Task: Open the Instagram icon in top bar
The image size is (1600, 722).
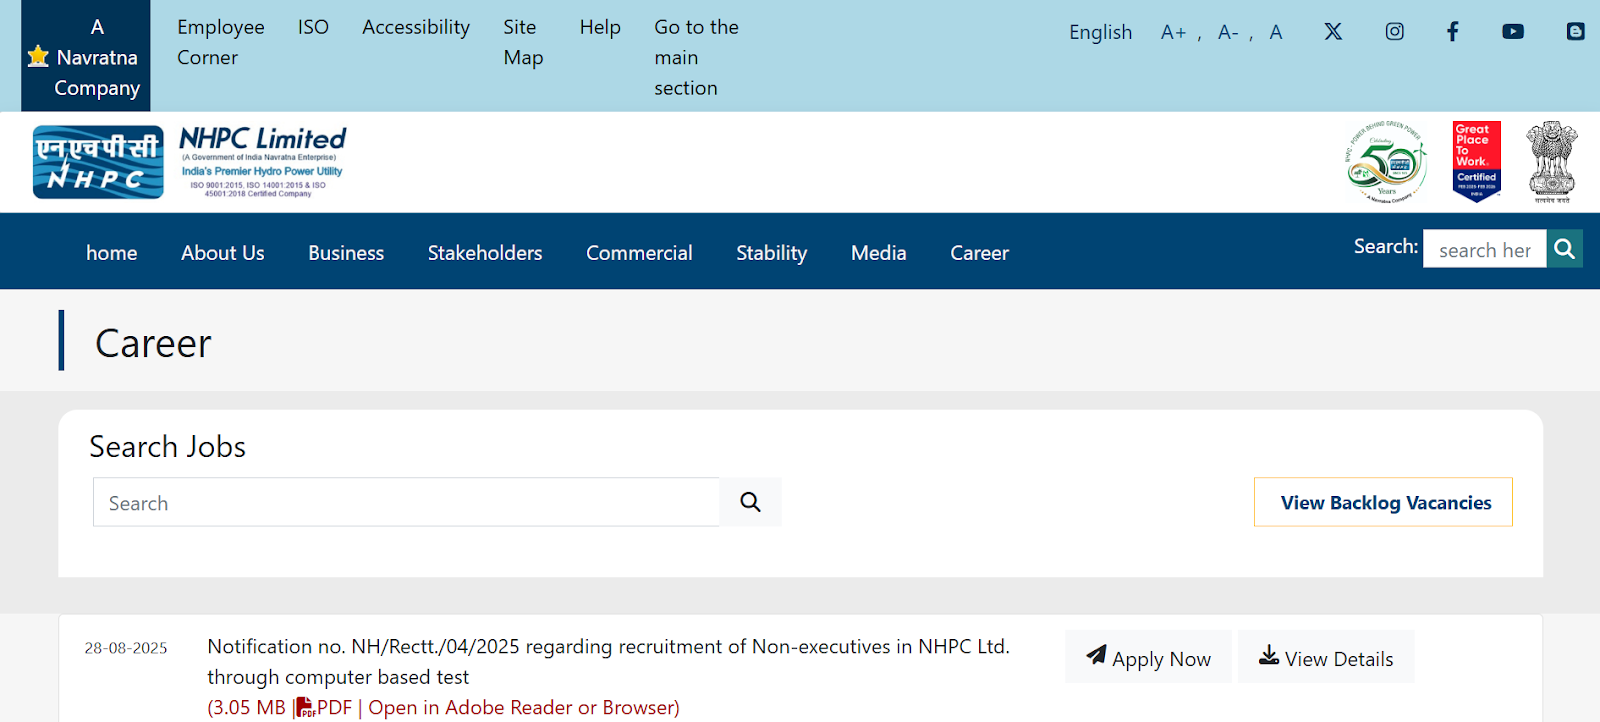Action: tap(1394, 32)
